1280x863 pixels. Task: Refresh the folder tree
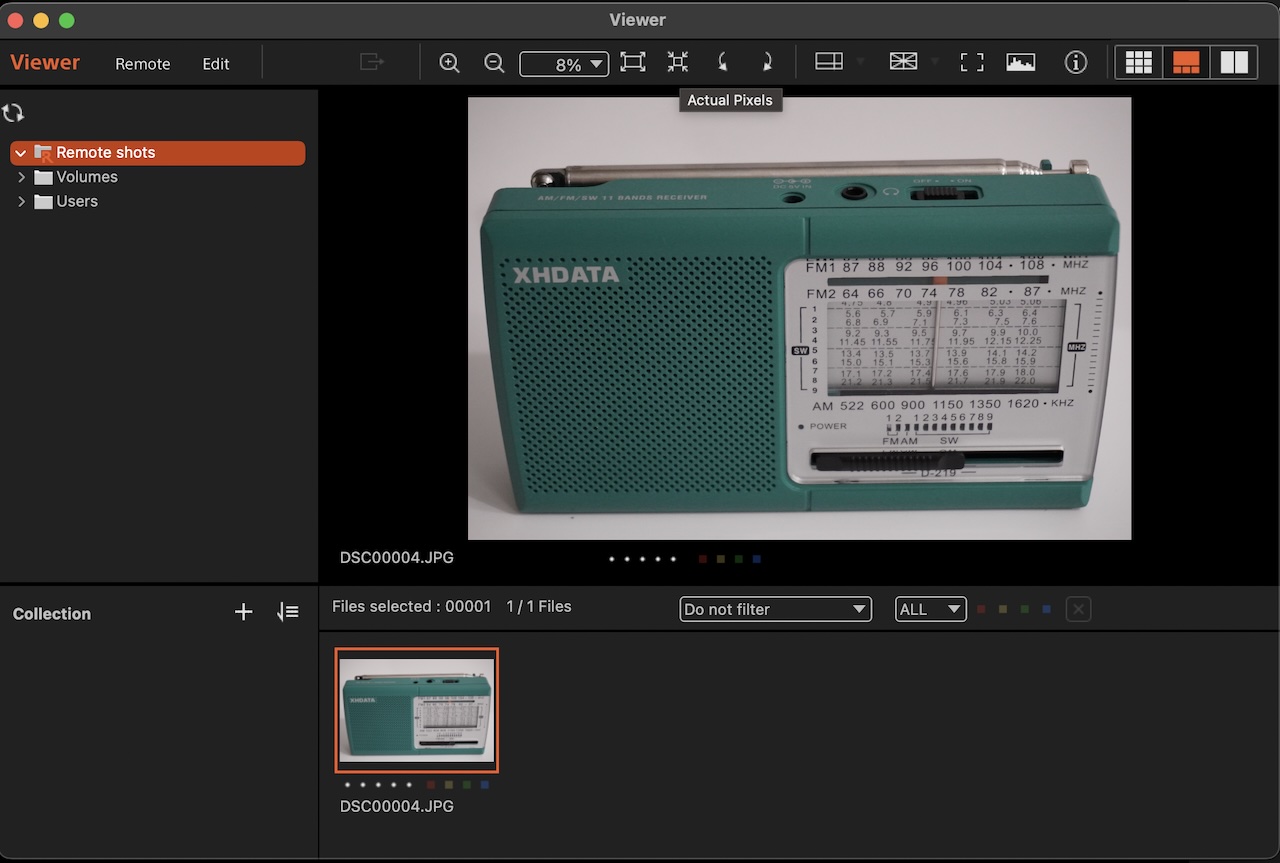(13, 113)
